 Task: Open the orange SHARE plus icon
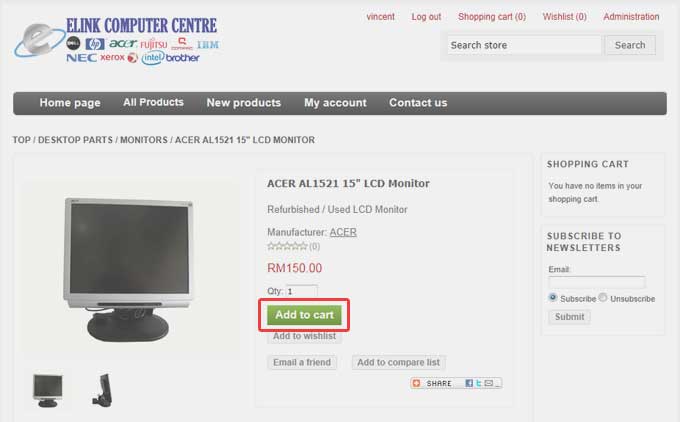pos(416,383)
